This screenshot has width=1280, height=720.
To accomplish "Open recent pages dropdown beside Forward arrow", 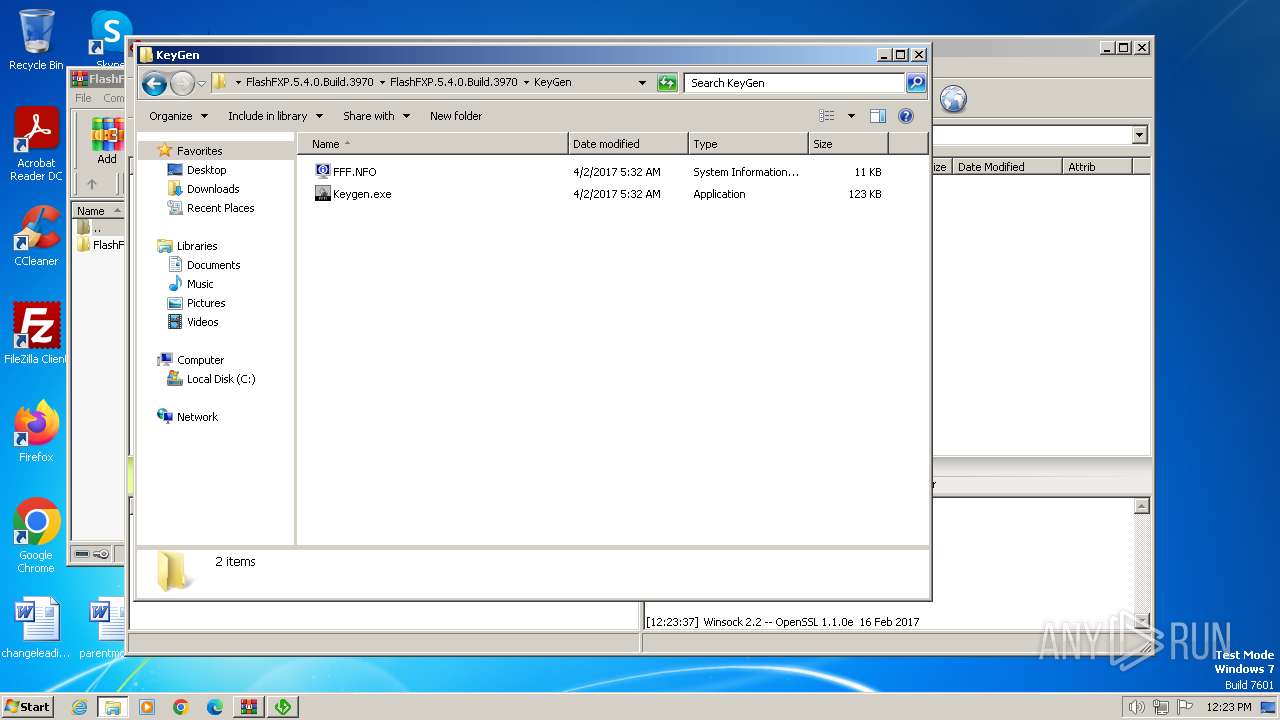I will pyautogui.click(x=201, y=83).
